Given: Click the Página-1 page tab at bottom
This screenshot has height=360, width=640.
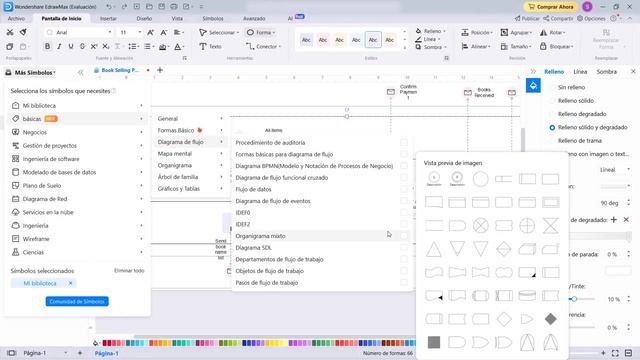Looking at the screenshot, I should 107,353.
